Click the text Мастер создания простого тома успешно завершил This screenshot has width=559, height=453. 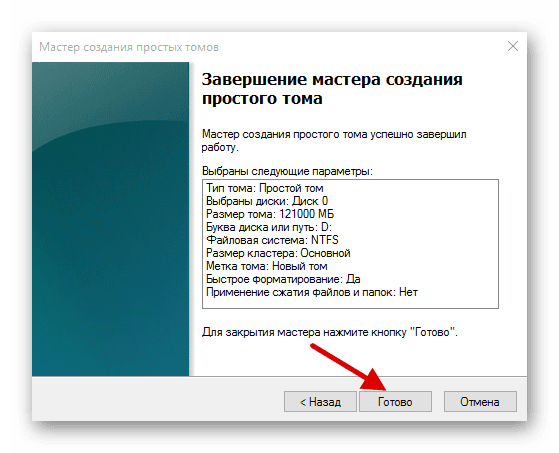334,134
